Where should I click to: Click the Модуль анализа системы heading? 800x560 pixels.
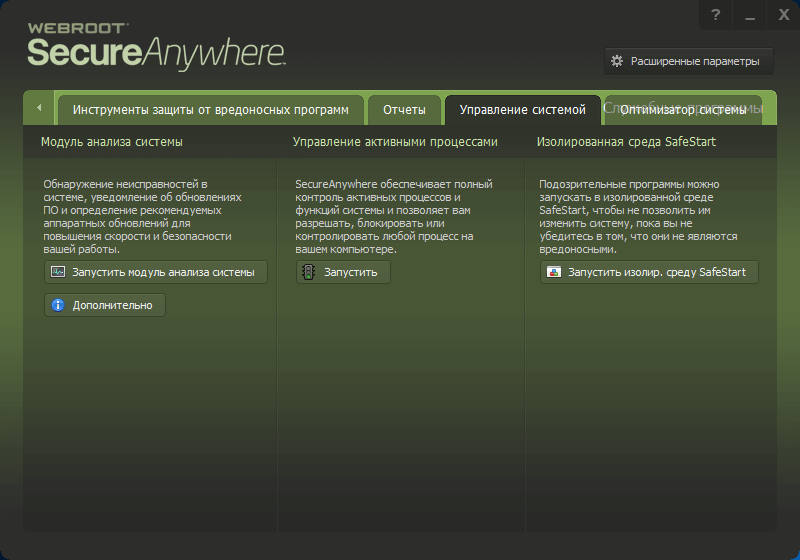tap(112, 142)
